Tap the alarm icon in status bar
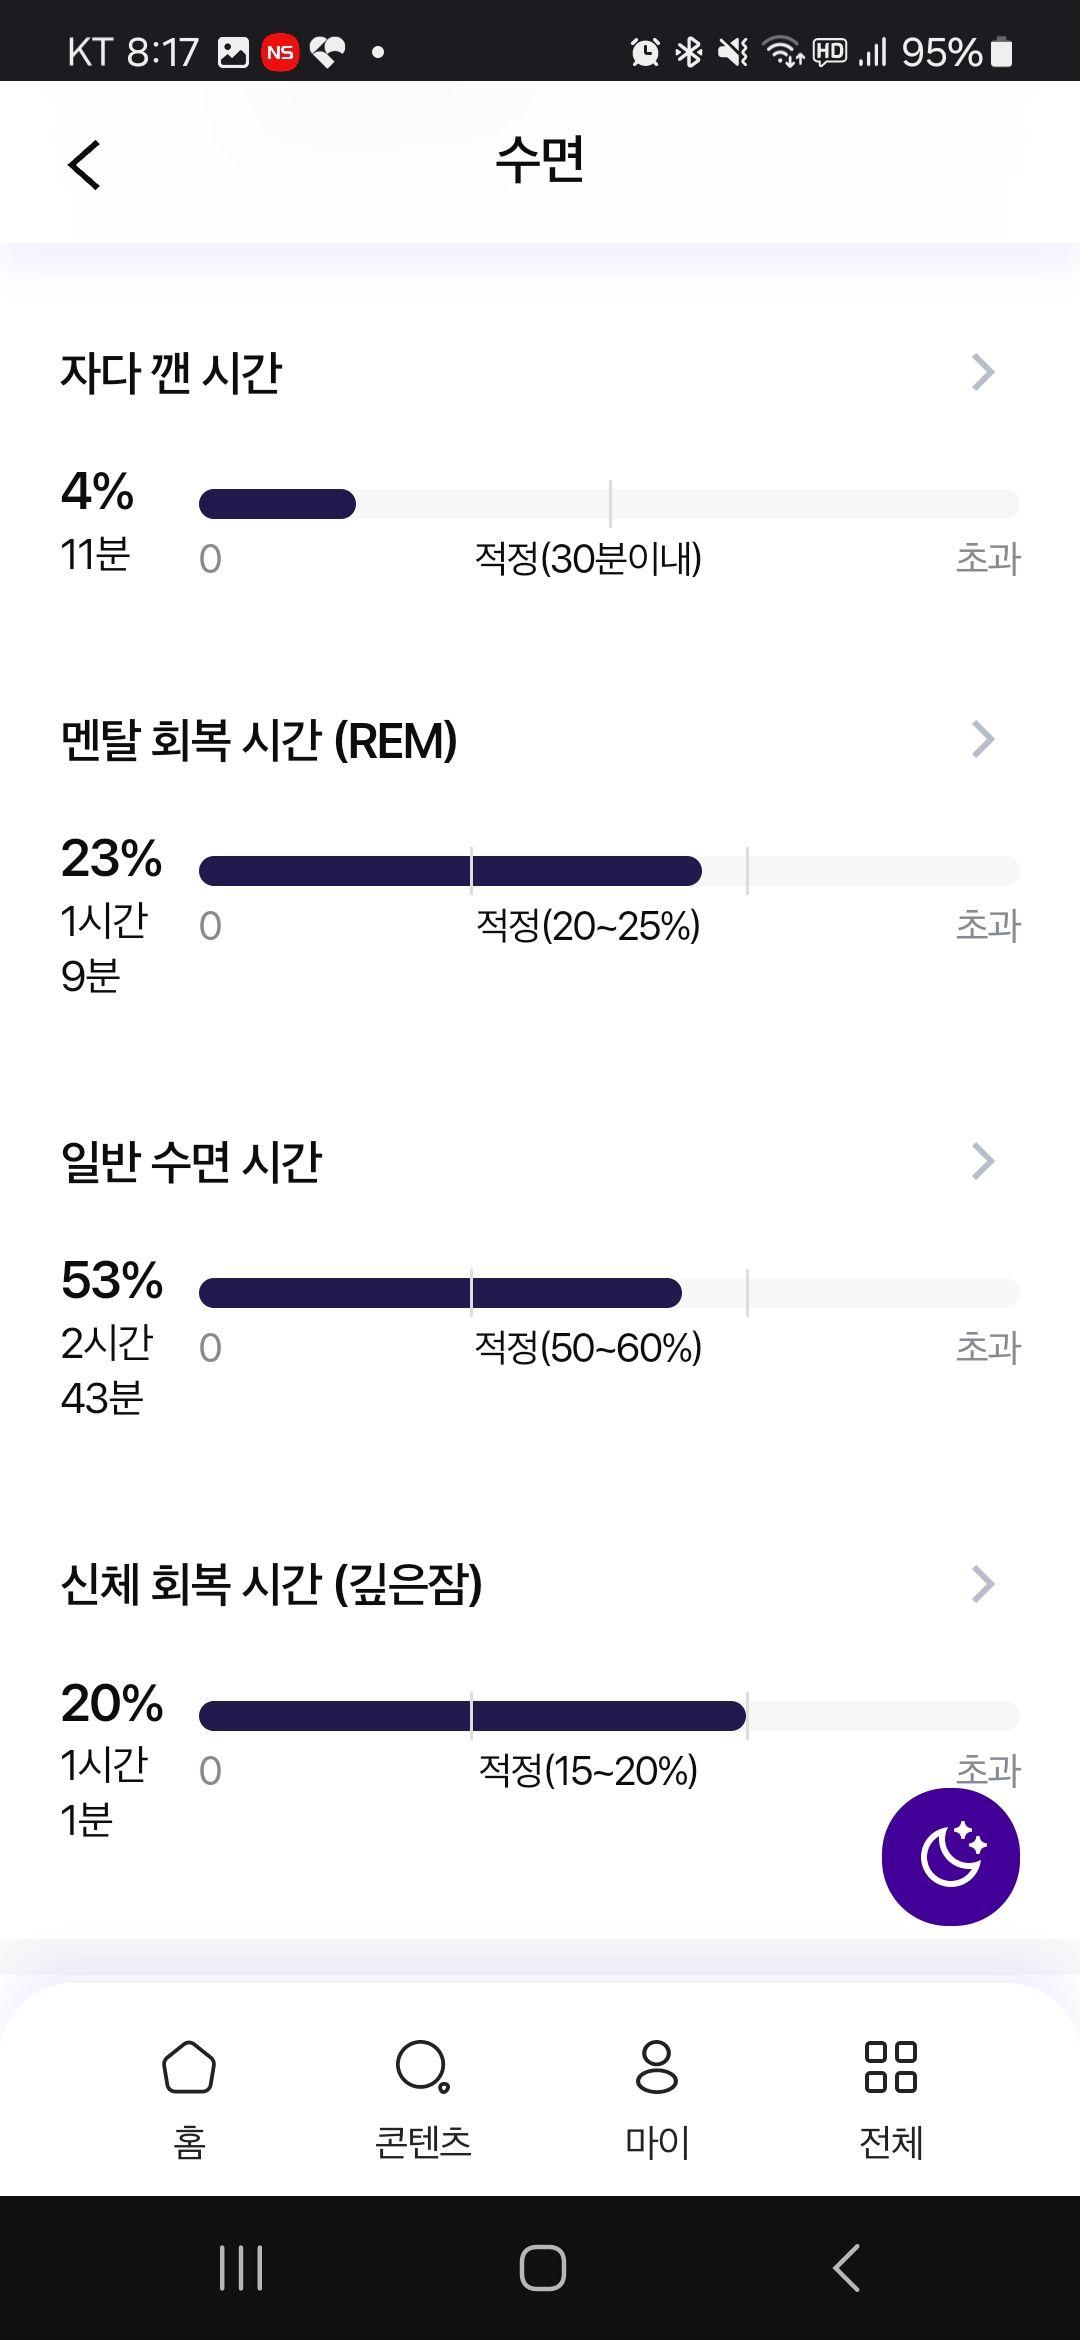The height and width of the screenshot is (2340, 1080). click(645, 51)
